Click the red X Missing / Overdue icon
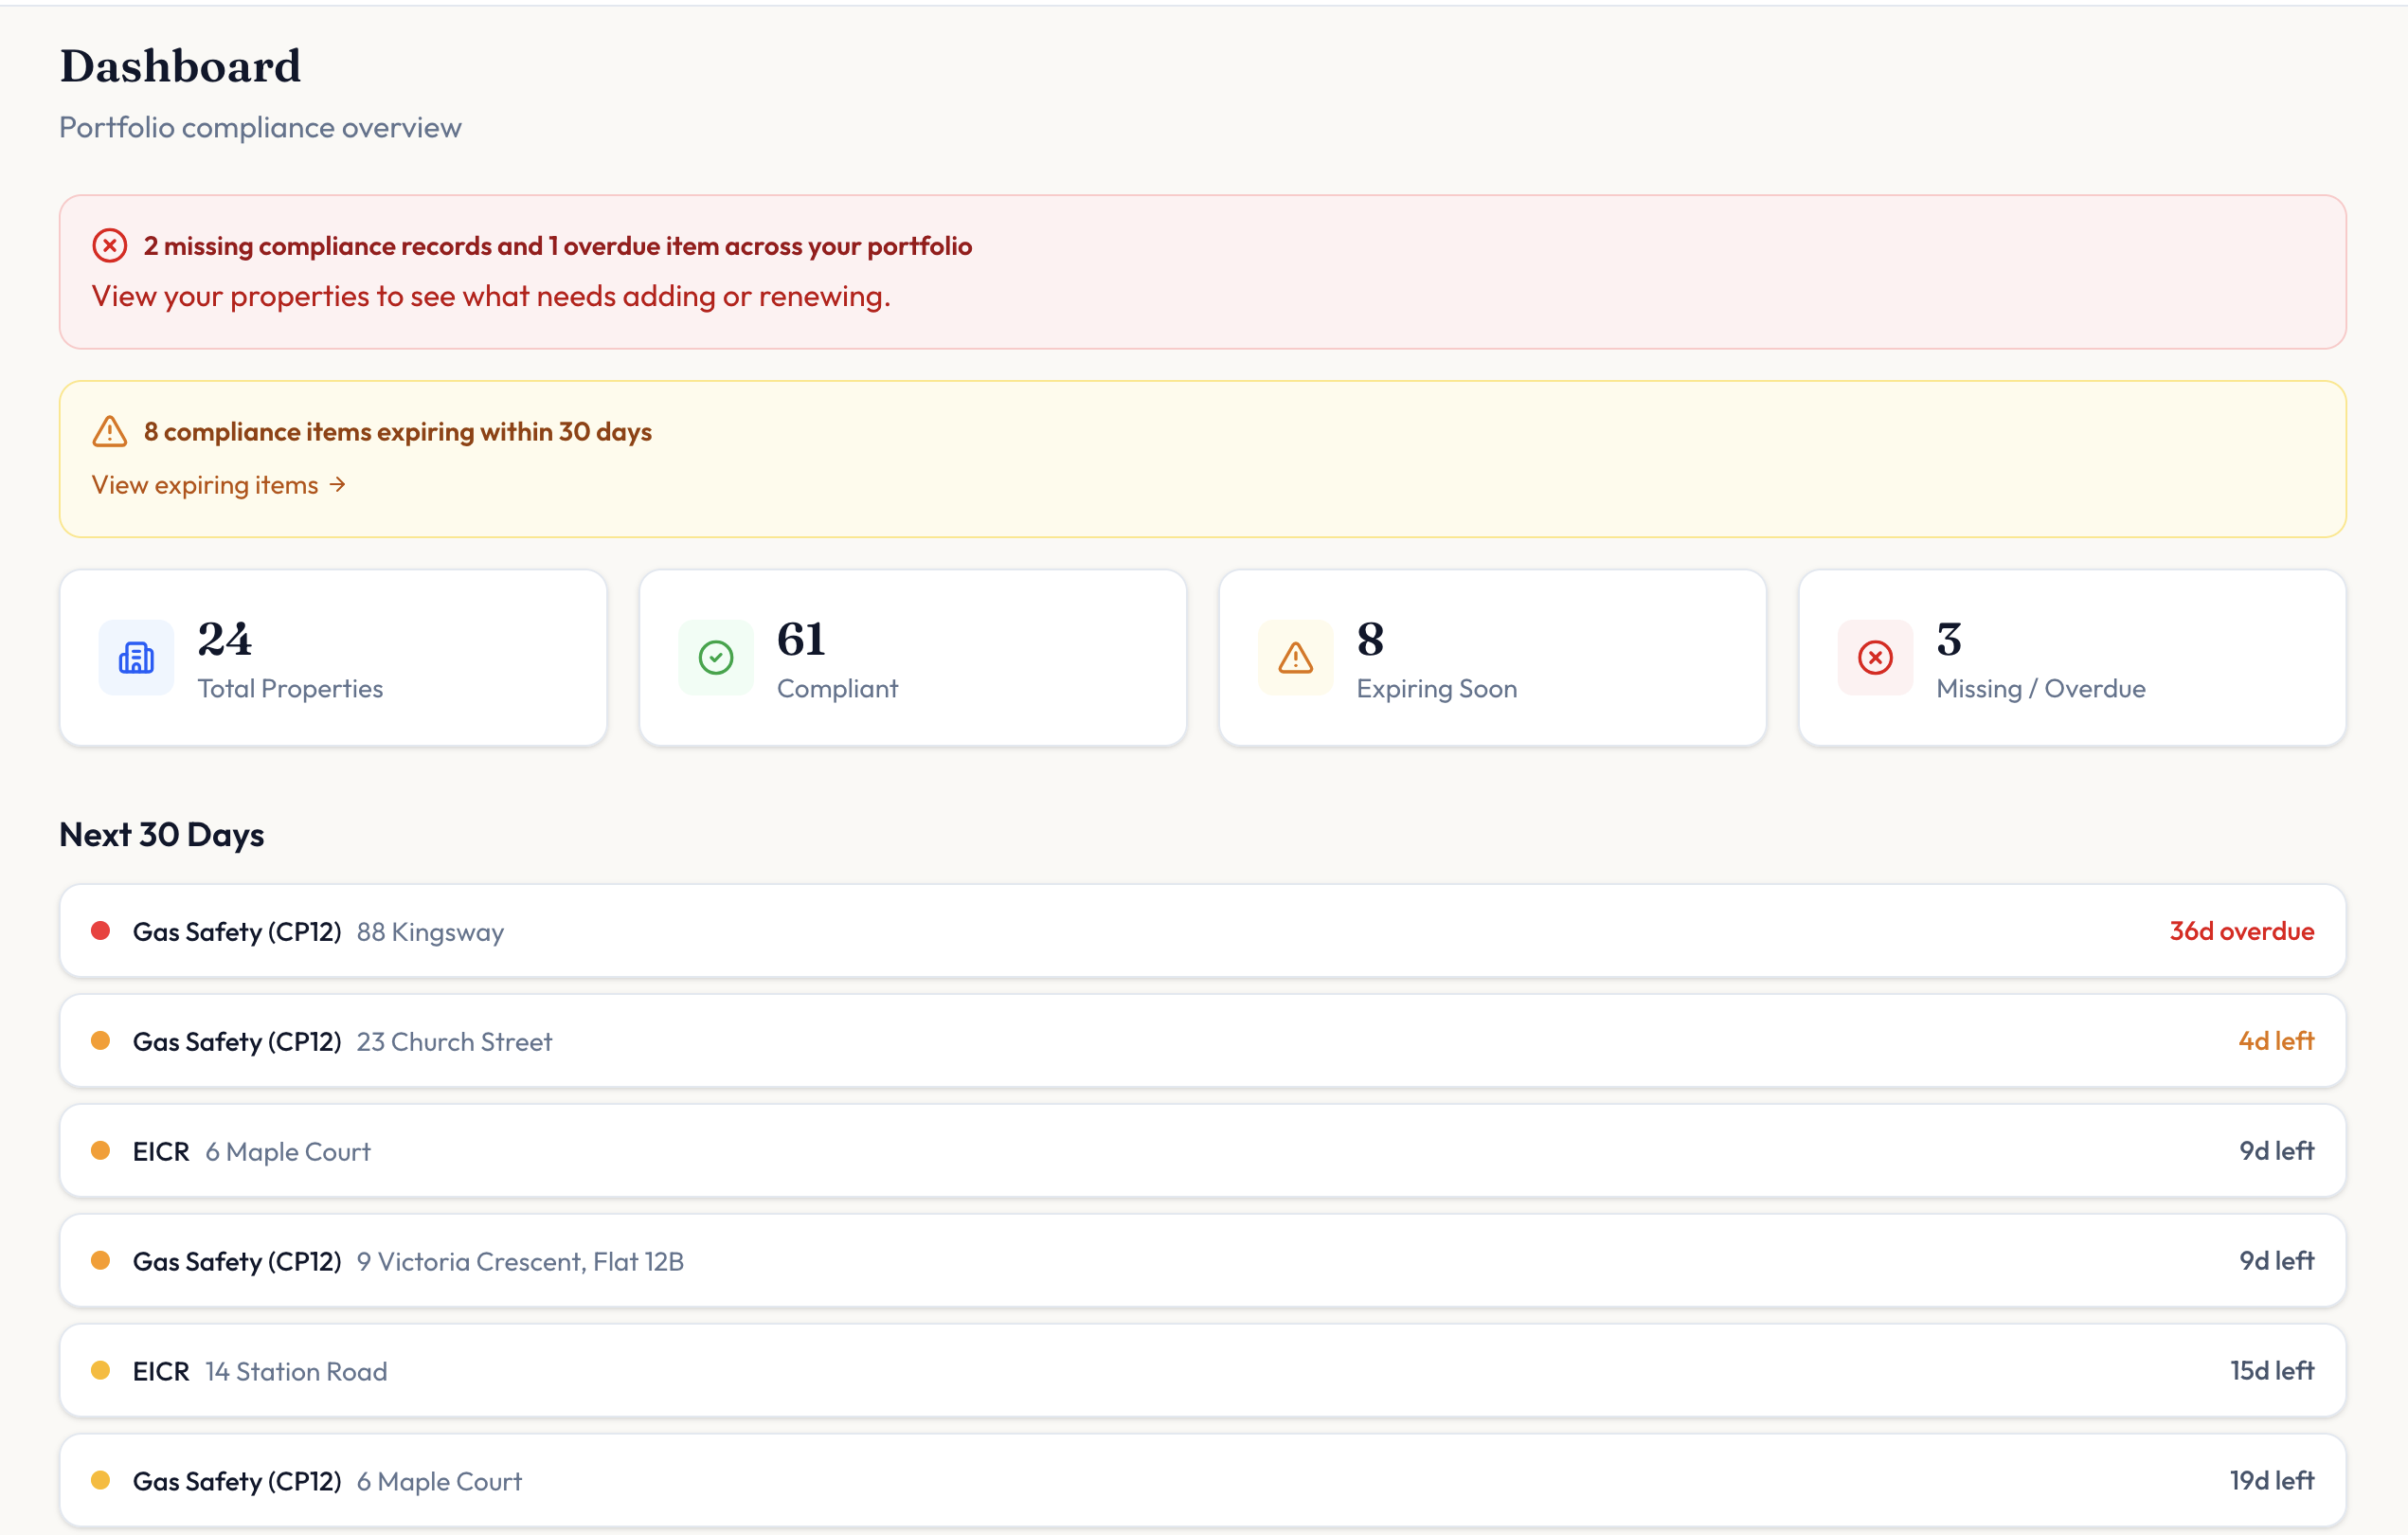Image resolution: width=2408 pixels, height=1535 pixels. [x=1875, y=657]
